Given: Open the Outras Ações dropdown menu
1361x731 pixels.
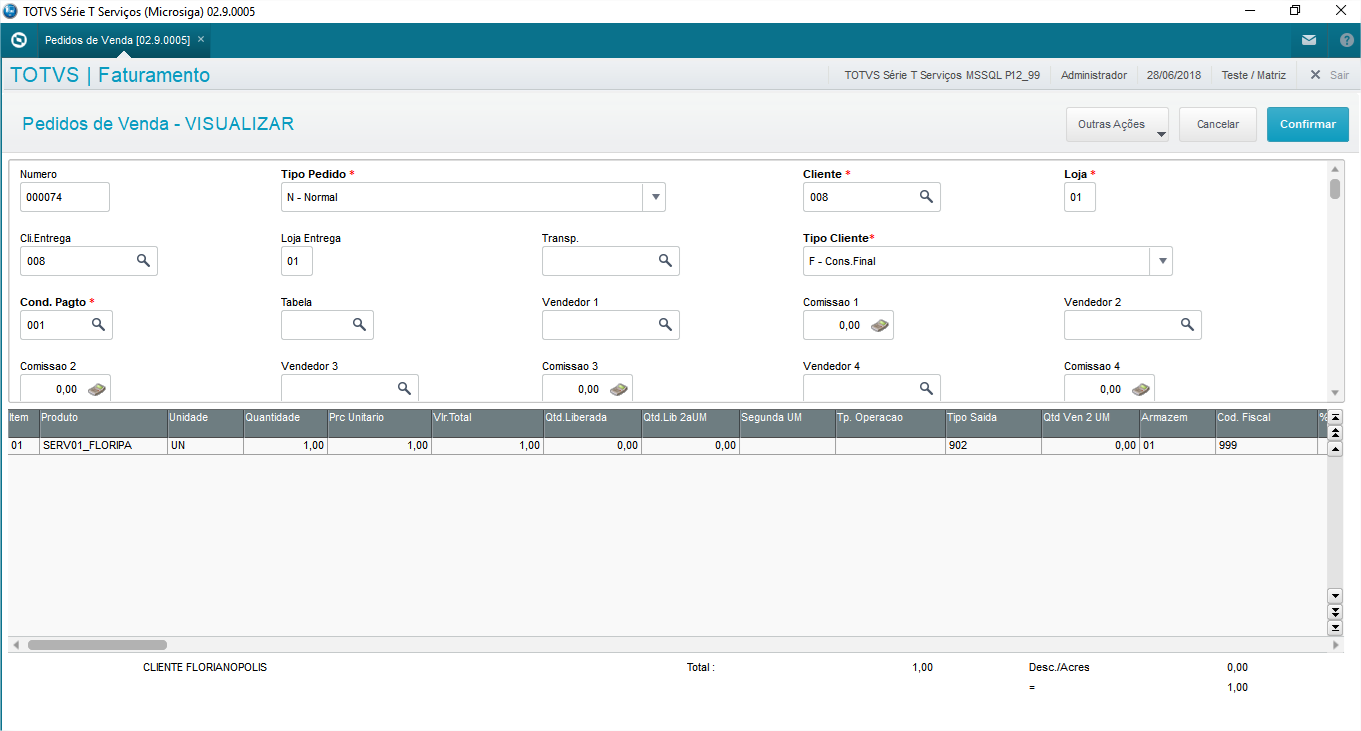Looking at the screenshot, I should (1118, 125).
